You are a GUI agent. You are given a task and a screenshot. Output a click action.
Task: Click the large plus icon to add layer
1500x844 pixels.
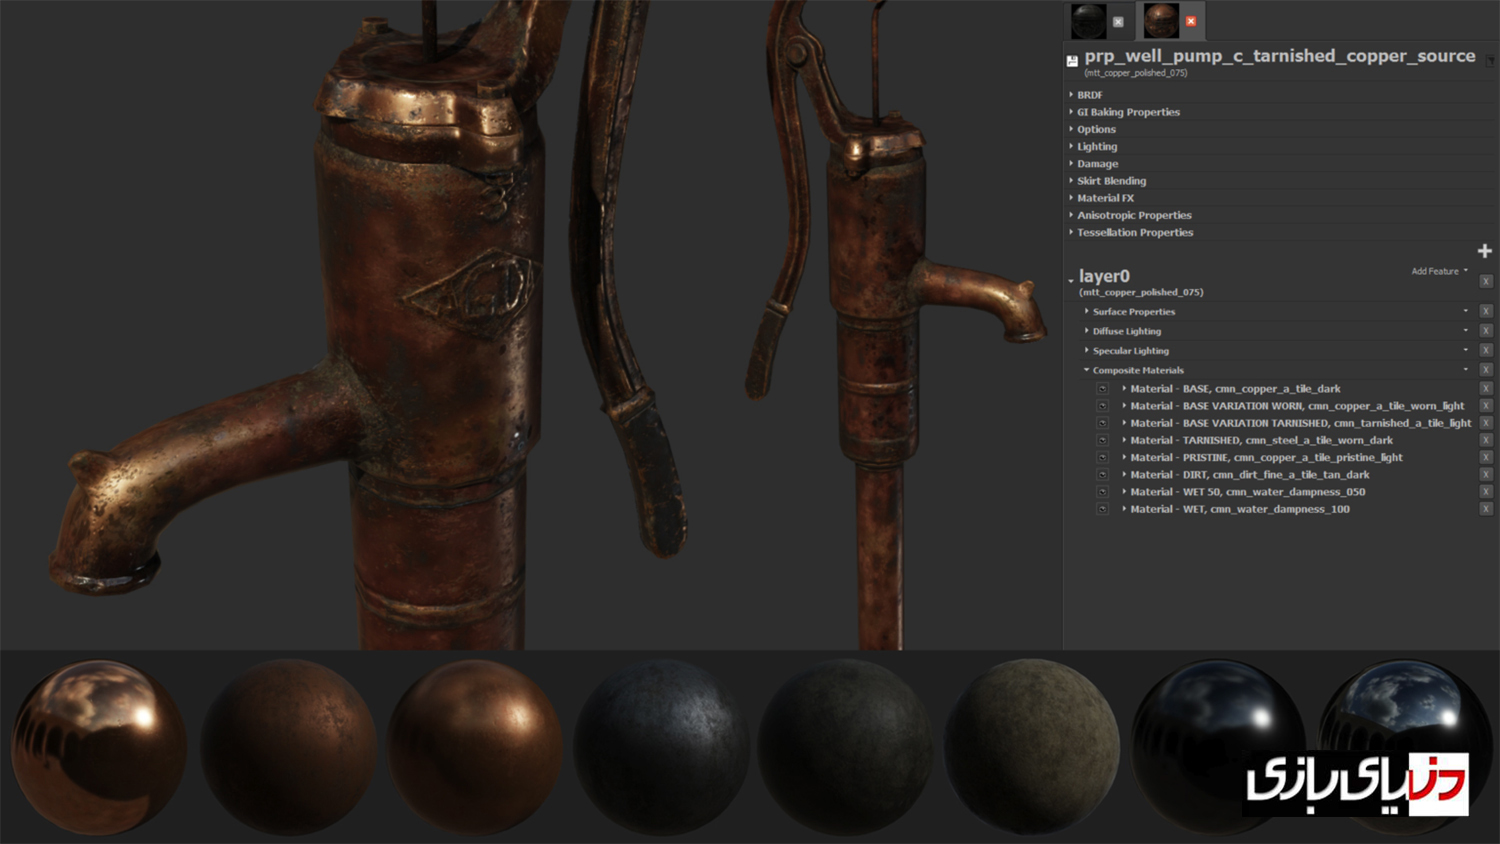click(1484, 251)
